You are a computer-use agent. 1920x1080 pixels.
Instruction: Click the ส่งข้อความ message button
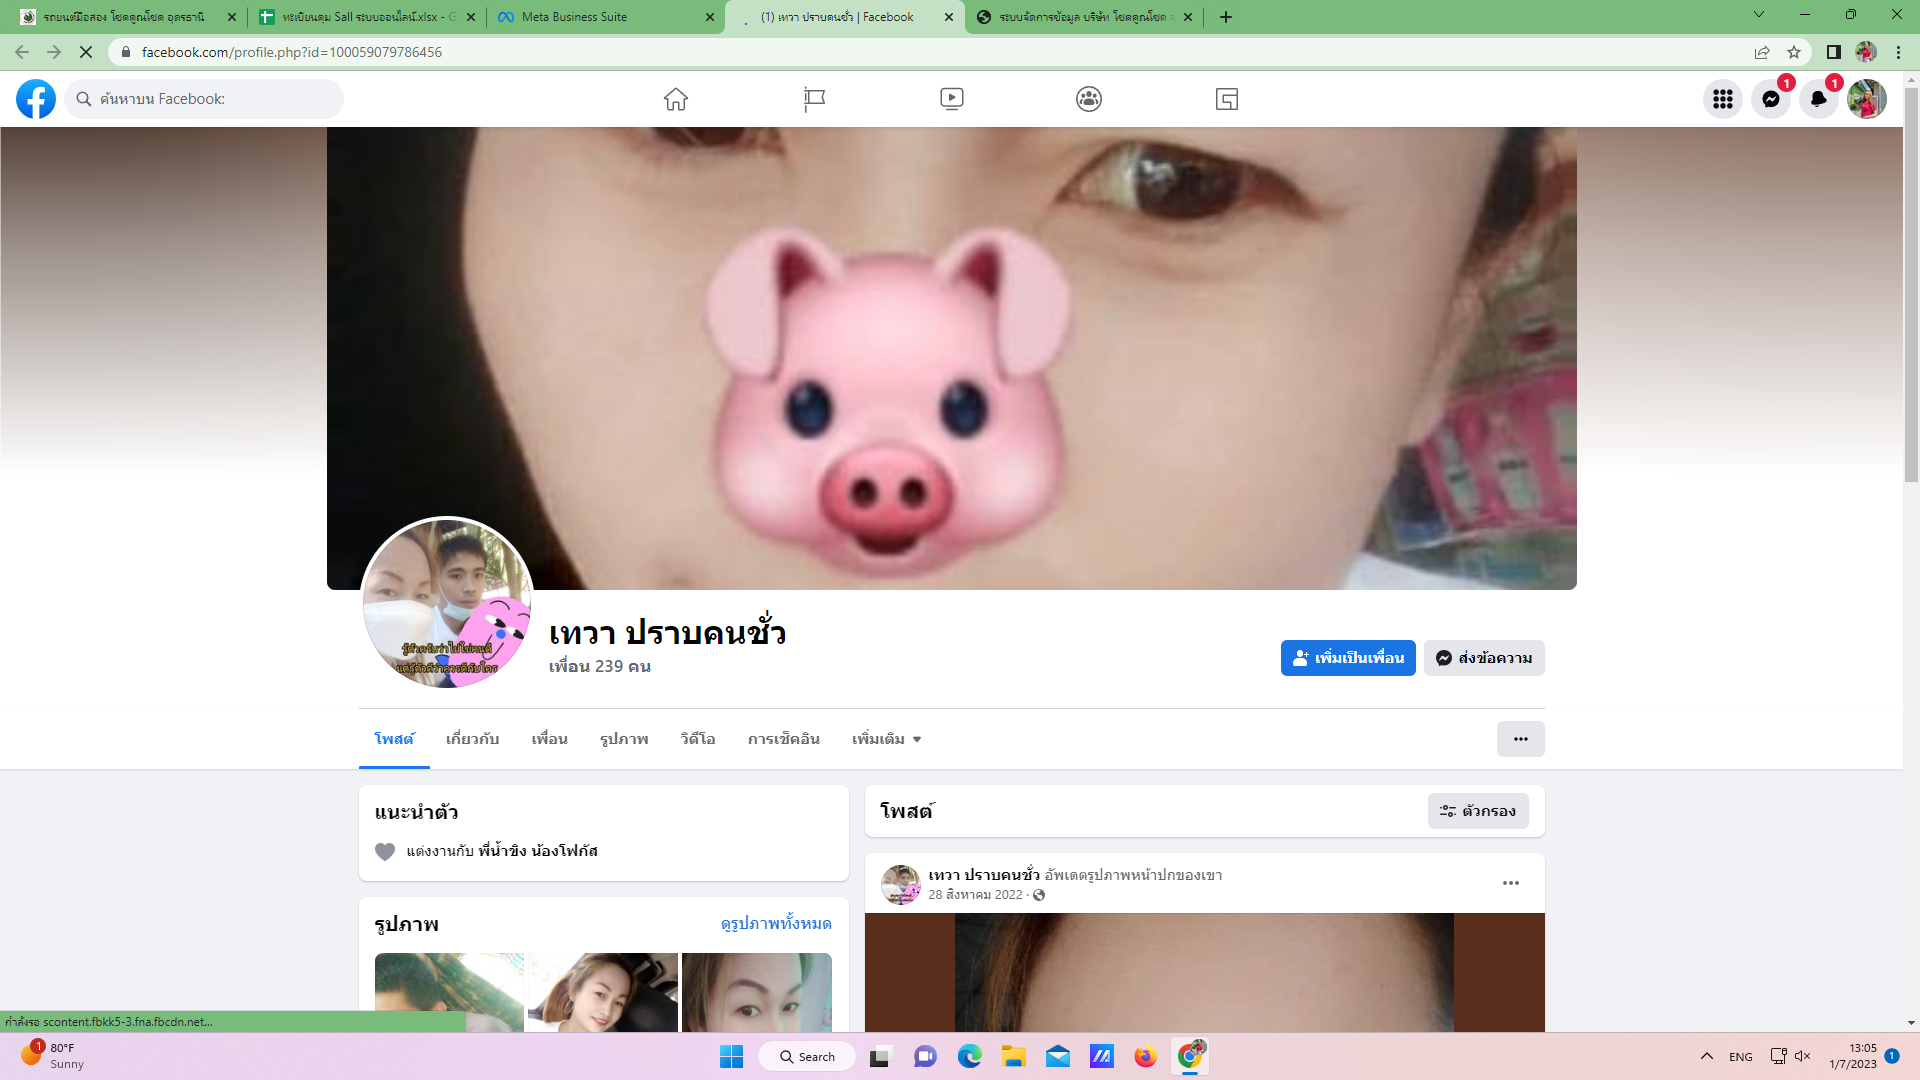1484,658
